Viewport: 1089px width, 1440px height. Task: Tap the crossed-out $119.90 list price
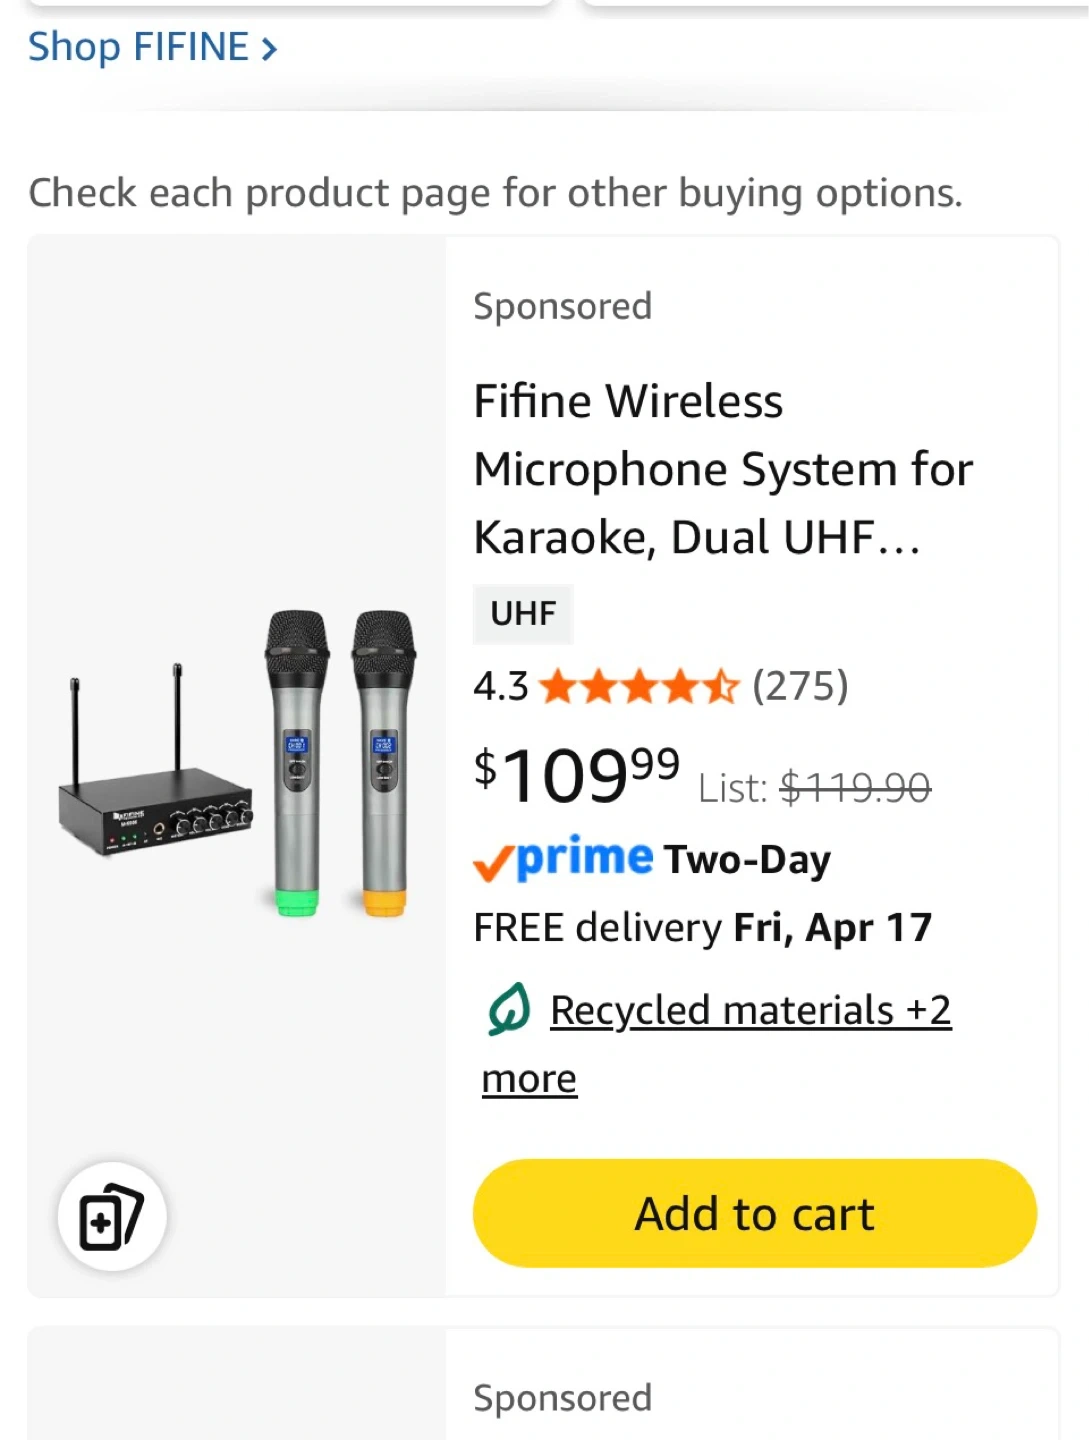coord(855,788)
